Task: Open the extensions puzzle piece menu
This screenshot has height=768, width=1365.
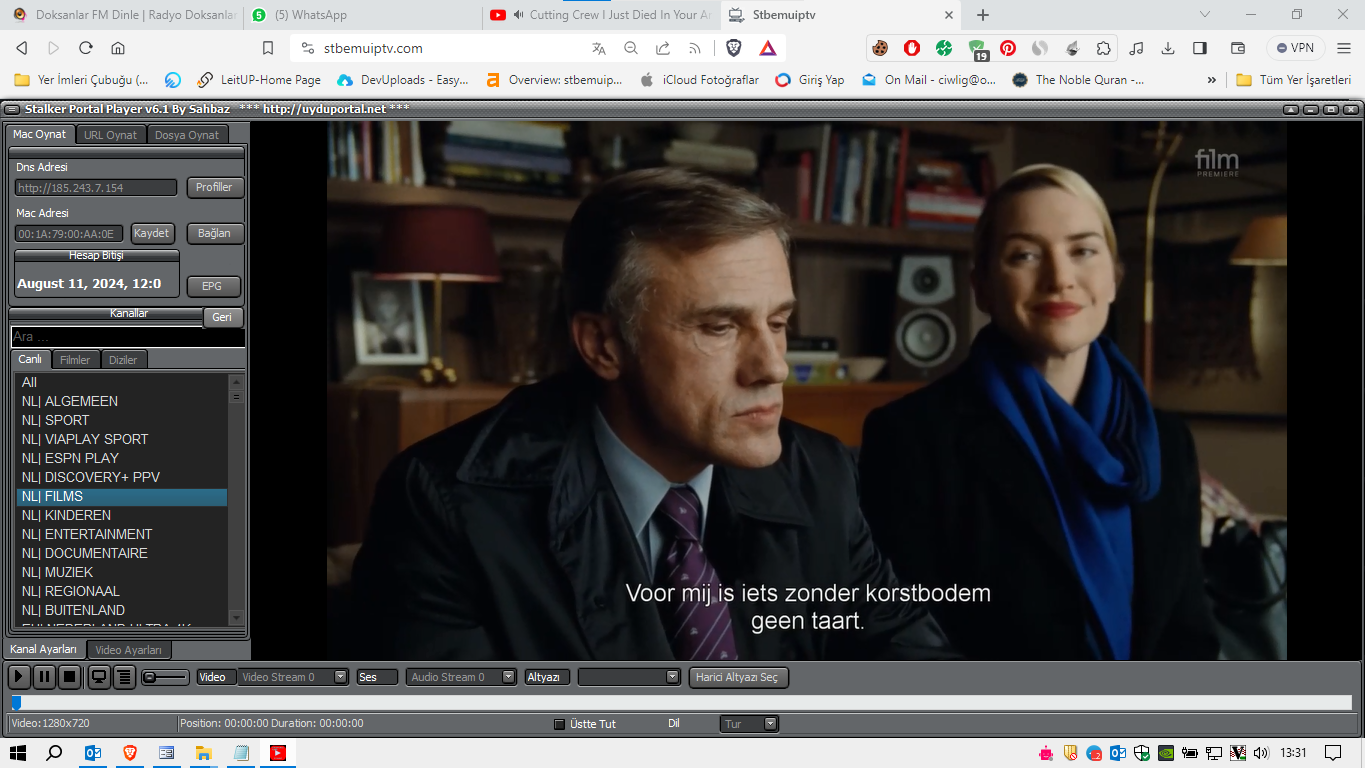Action: [x=1104, y=48]
